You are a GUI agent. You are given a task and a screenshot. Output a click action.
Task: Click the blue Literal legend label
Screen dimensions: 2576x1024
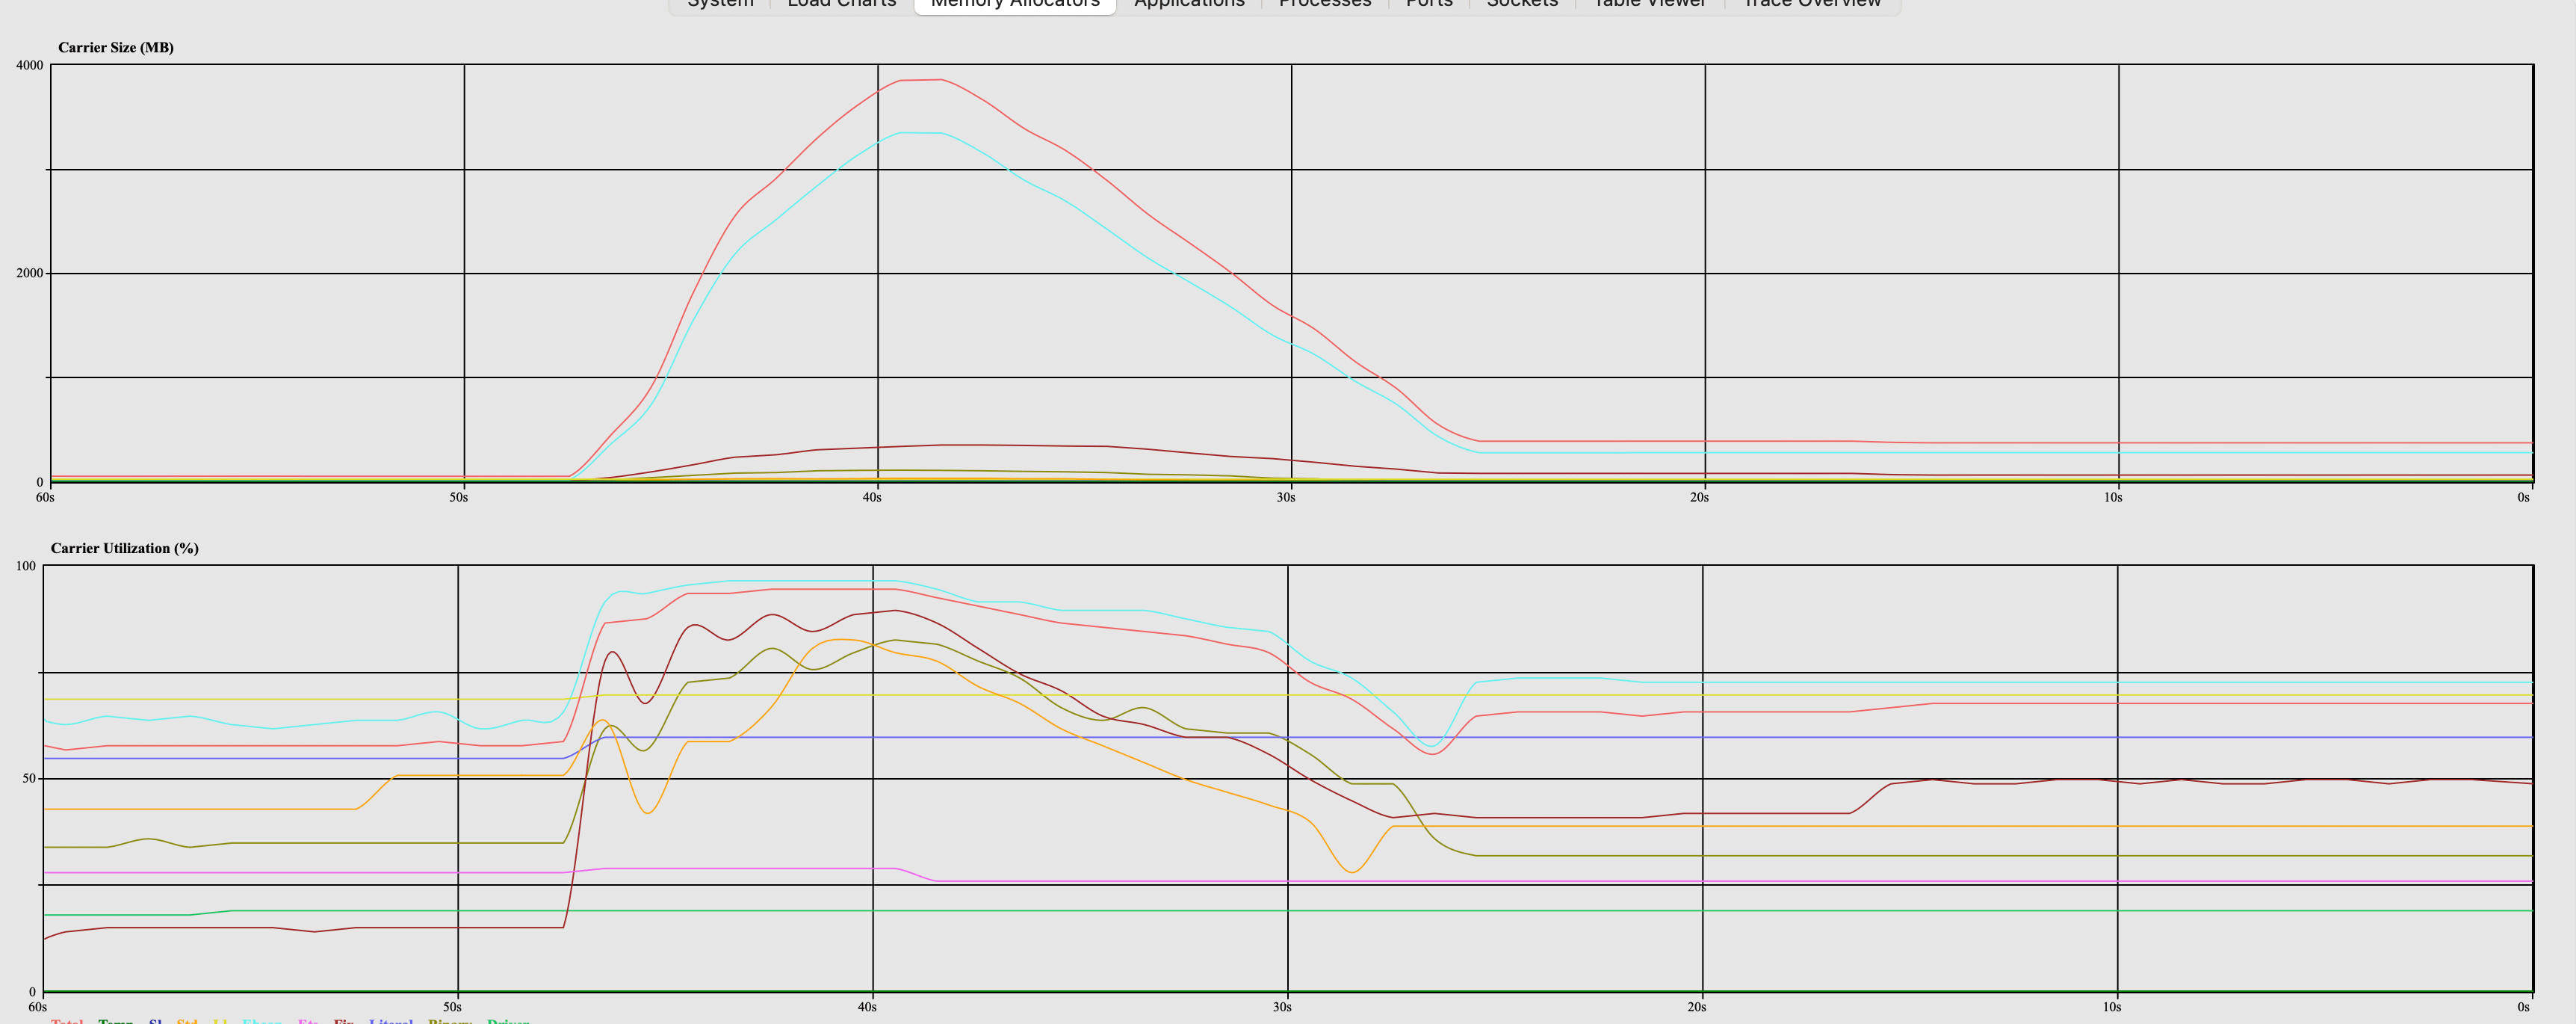pos(390,1021)
